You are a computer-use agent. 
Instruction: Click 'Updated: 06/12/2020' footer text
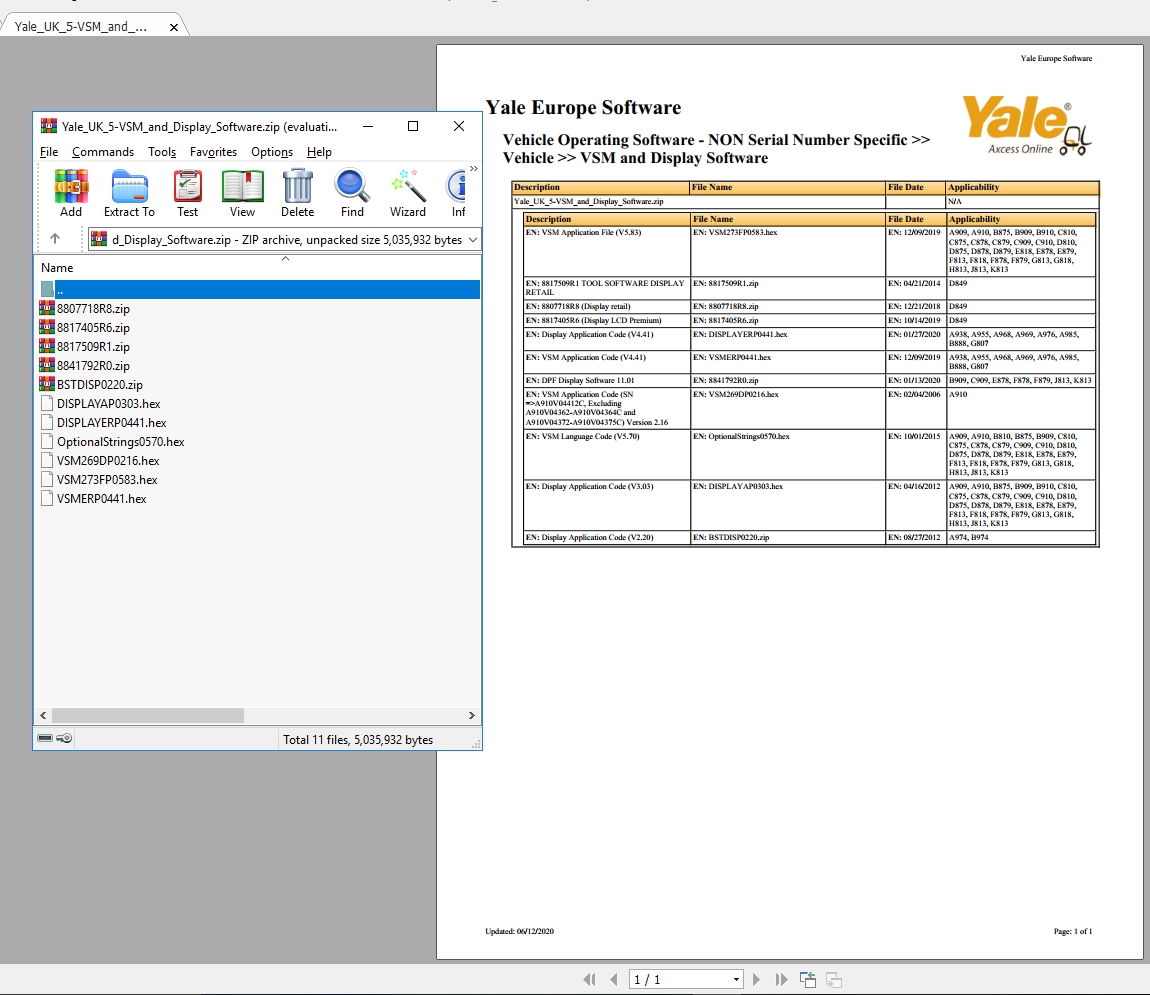519,931
